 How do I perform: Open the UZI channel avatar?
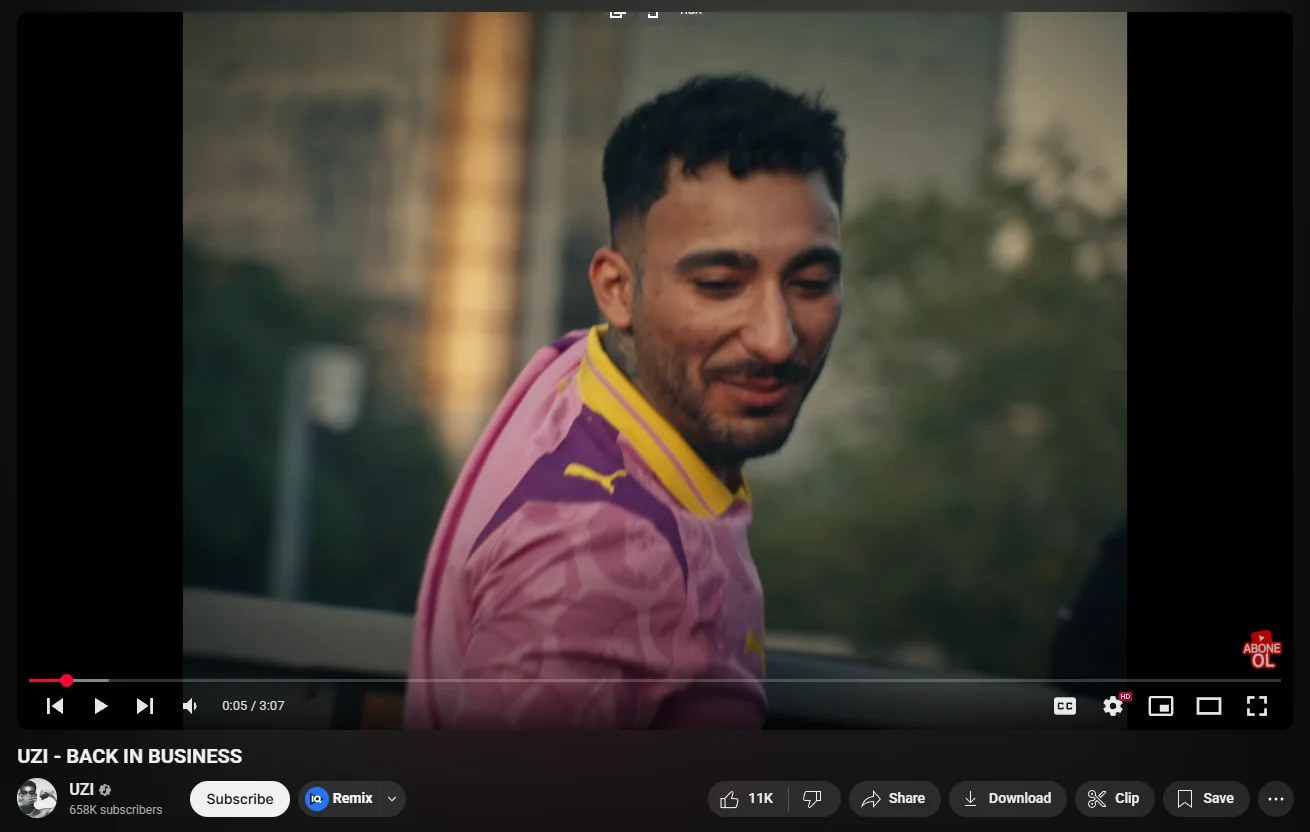tap(37, 798)
